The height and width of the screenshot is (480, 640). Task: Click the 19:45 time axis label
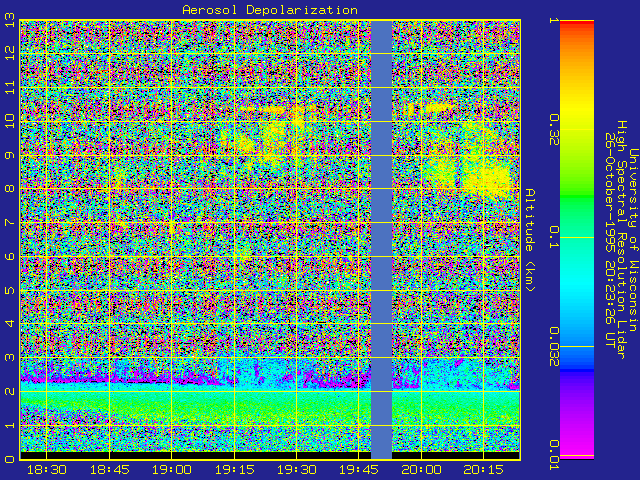(x=358, y=470)
